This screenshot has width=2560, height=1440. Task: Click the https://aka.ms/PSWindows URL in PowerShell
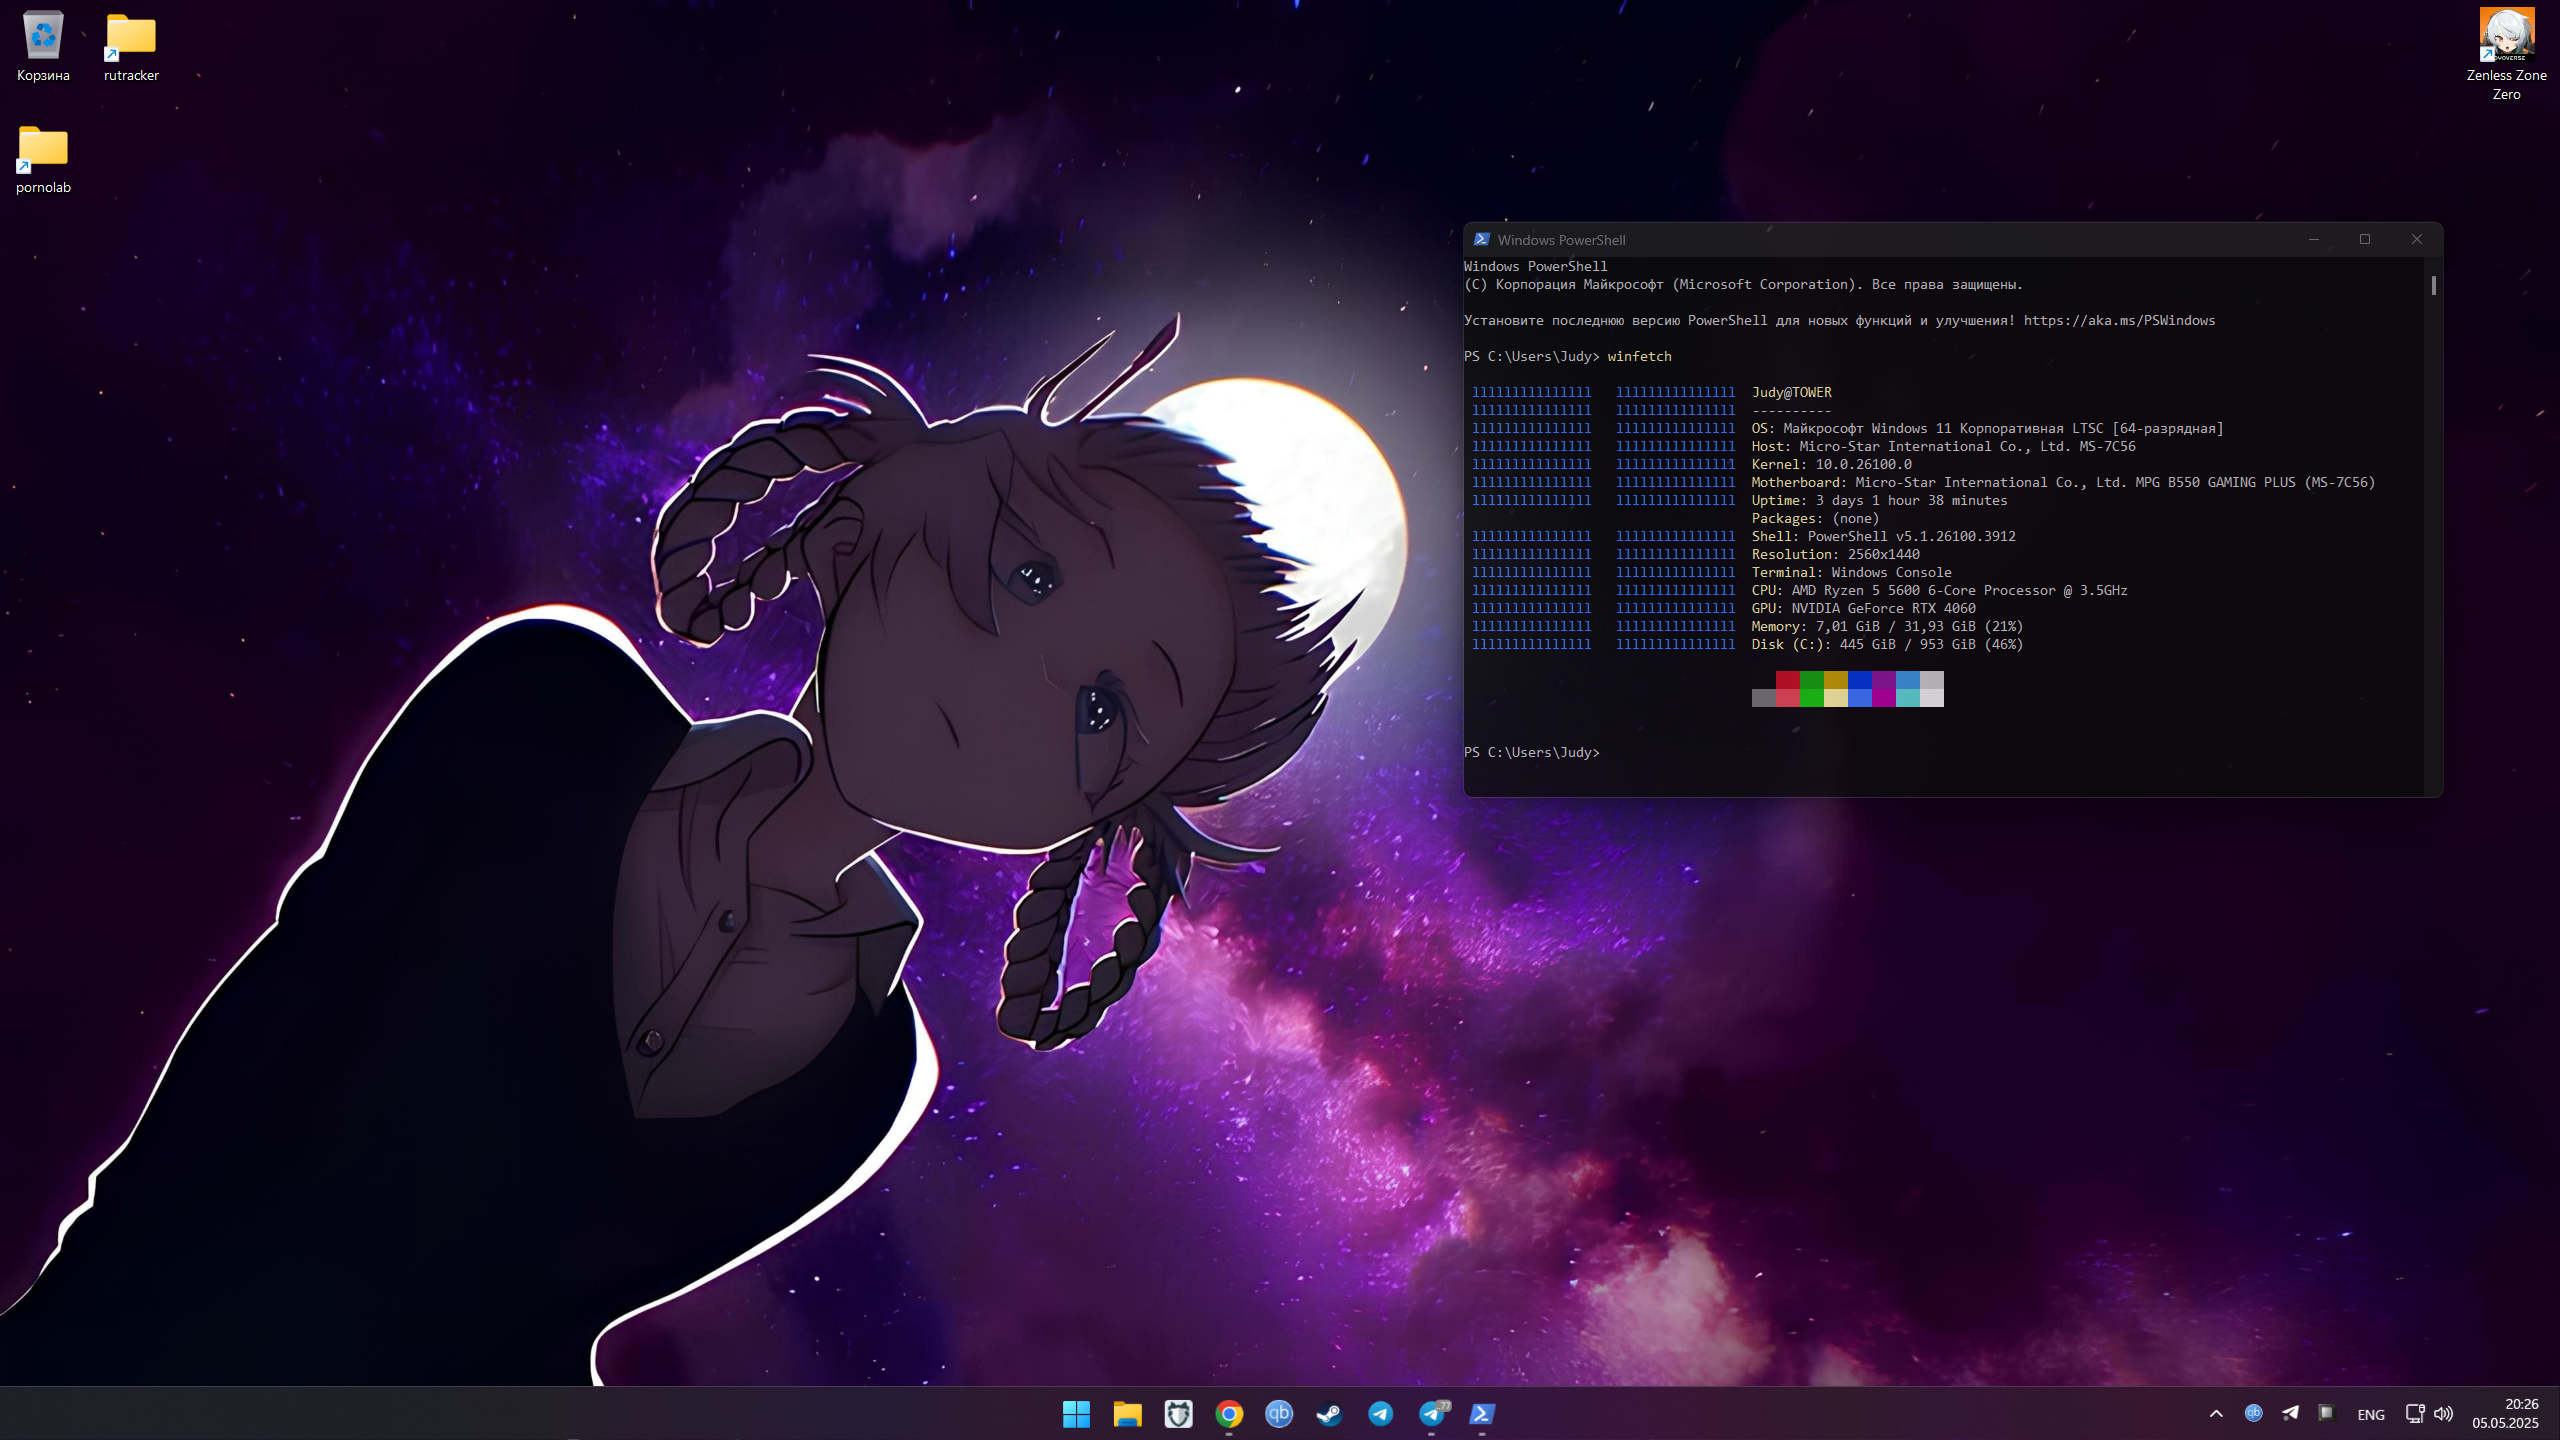pos(2119,321)
